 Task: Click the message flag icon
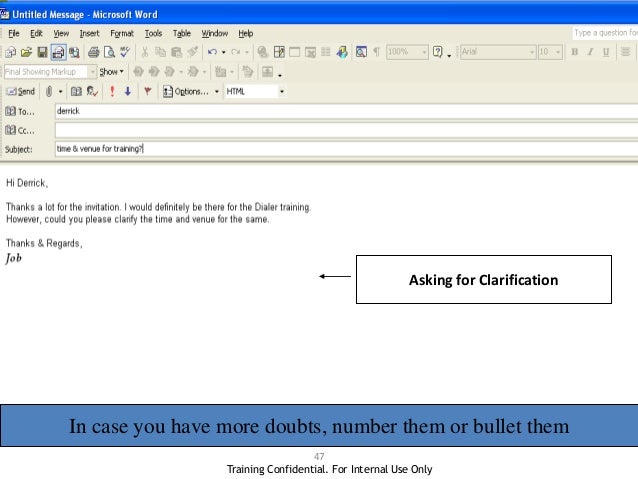(x=148, y=91)
